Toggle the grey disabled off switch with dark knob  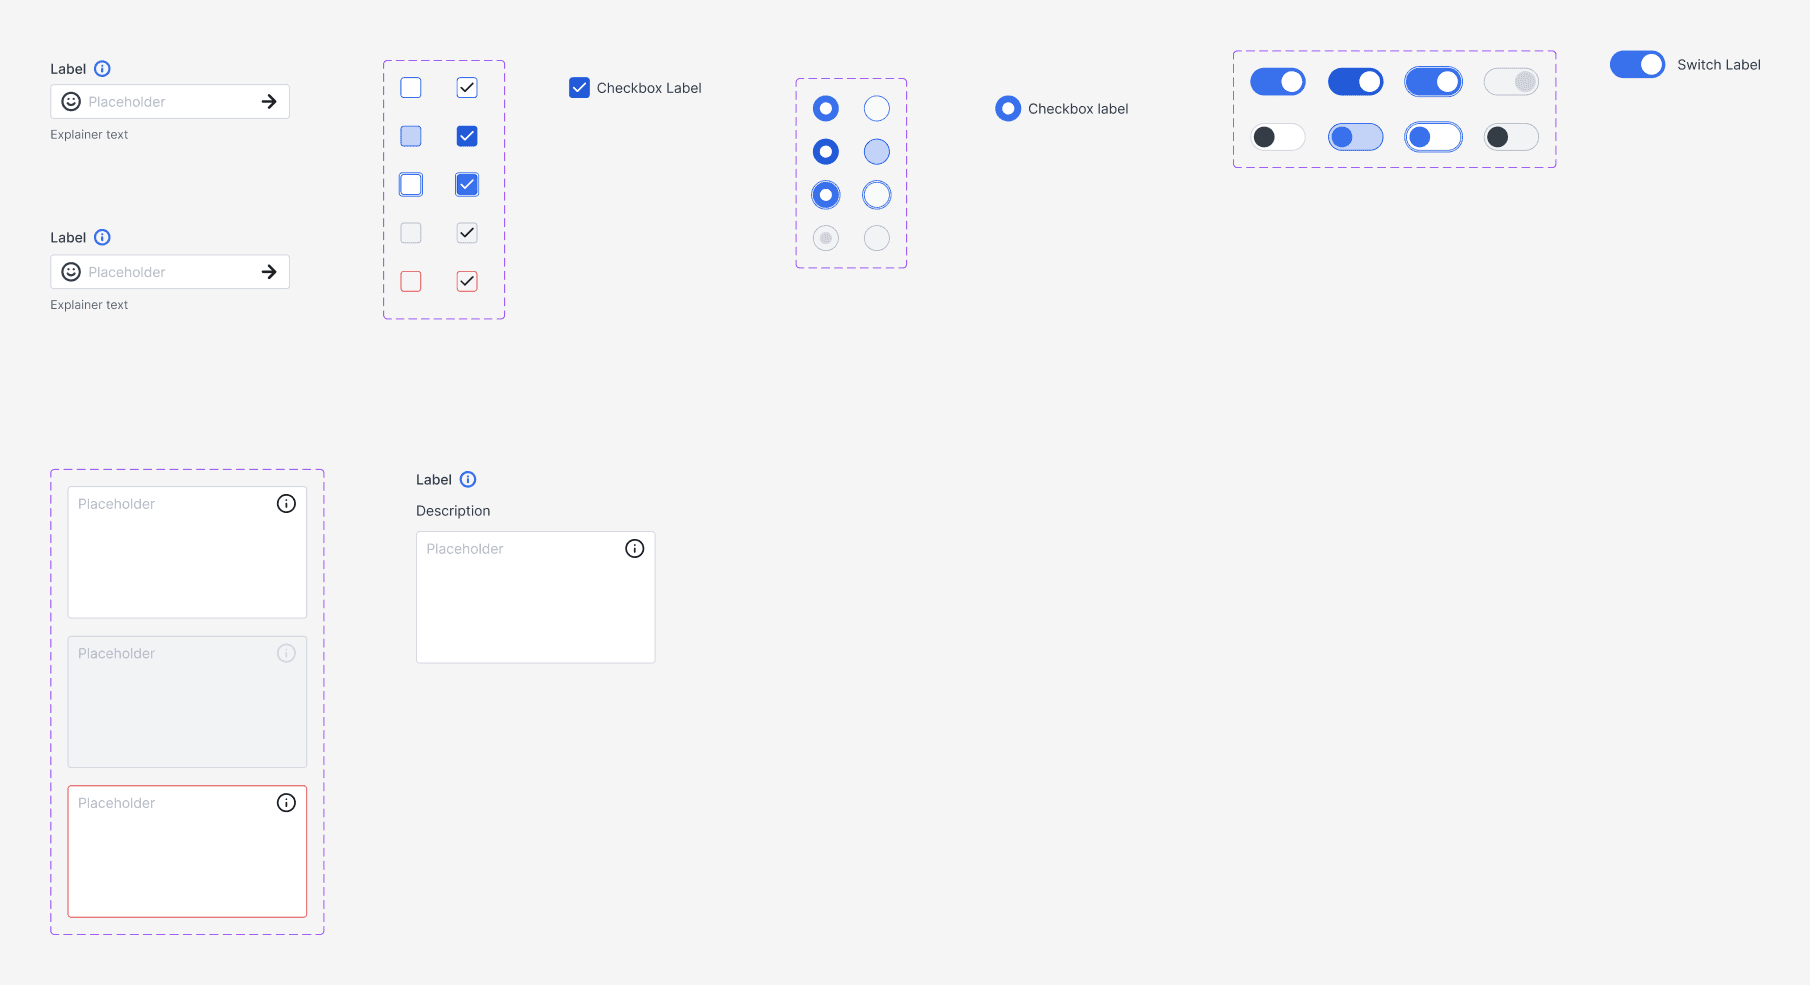(x=1511, y=137)
